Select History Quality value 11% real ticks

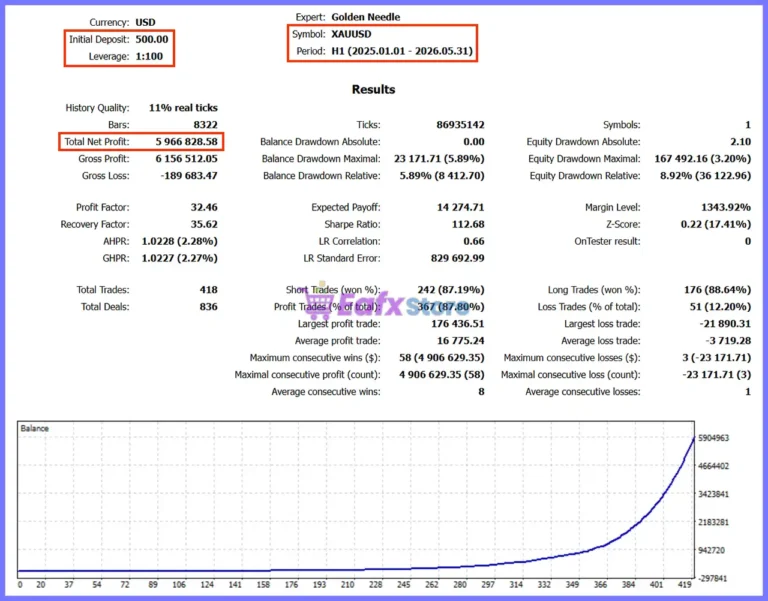click(183, 108)
